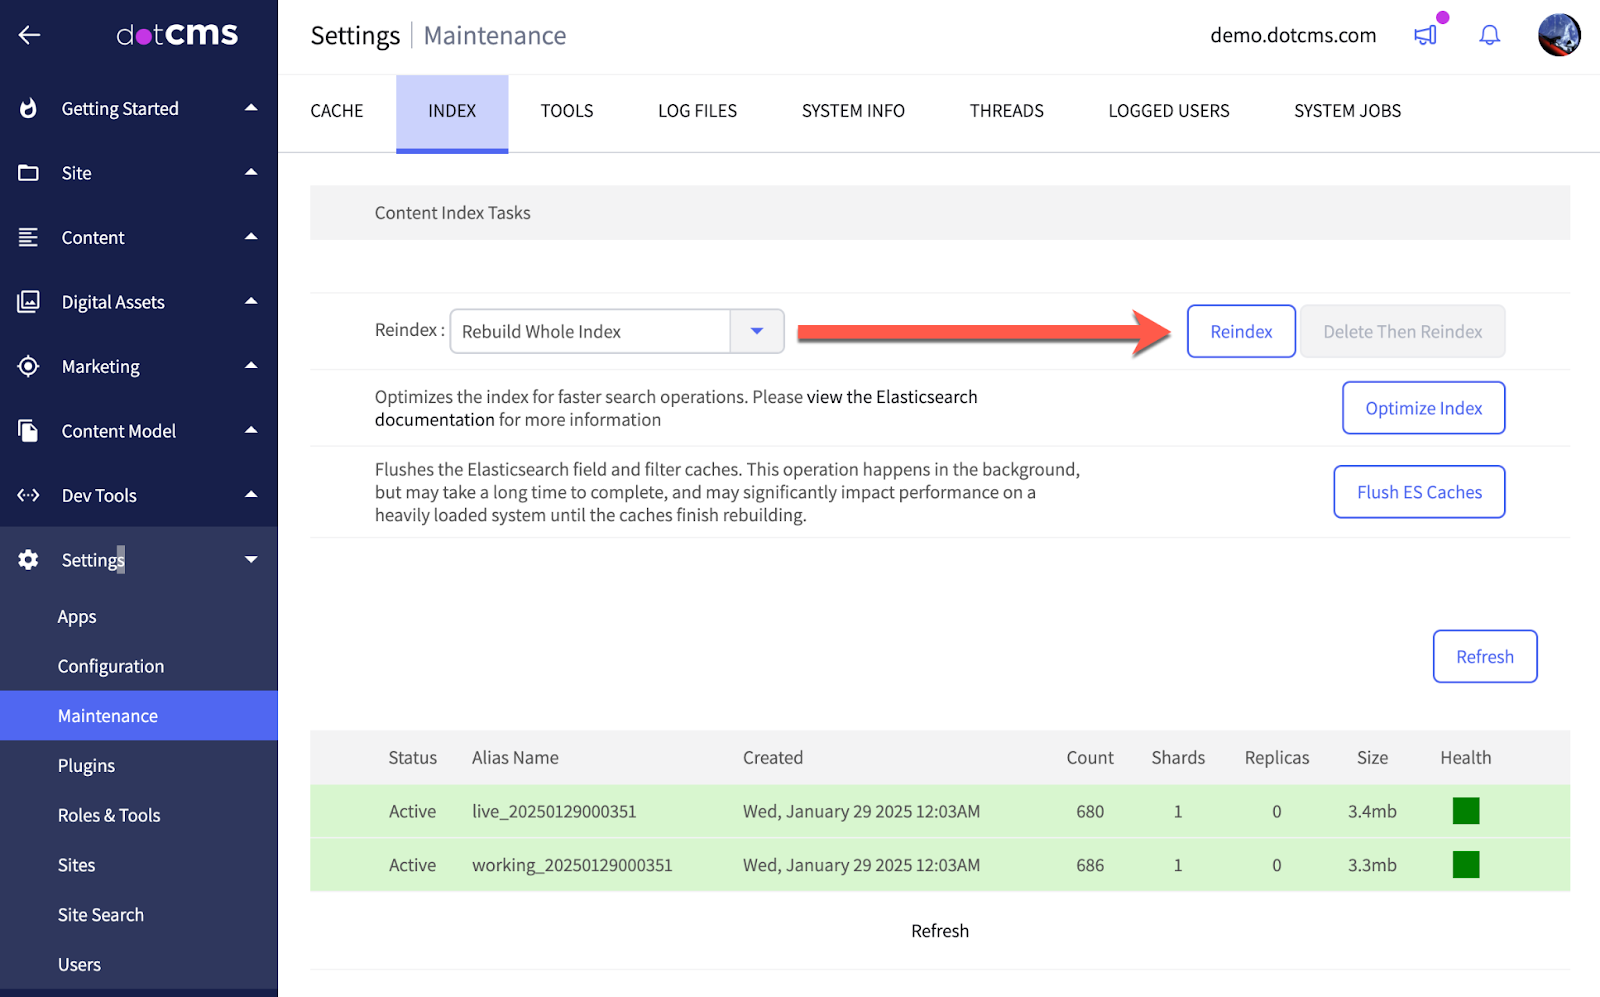Image resolution: width=1600 pixels, height=997 pixels.
Task: Click the user profile avatar
Action: pyautogui.click(x=1558, y=35)
